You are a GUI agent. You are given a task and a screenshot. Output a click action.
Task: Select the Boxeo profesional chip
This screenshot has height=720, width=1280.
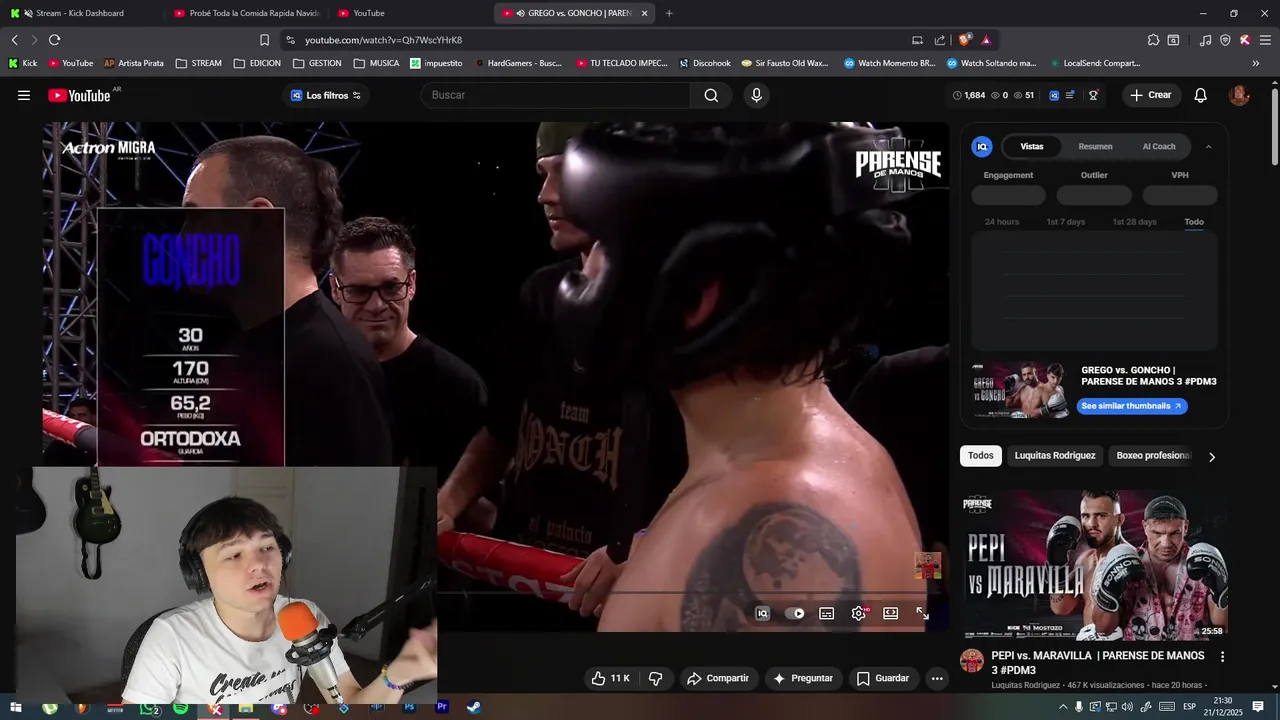pos(1153,456)
